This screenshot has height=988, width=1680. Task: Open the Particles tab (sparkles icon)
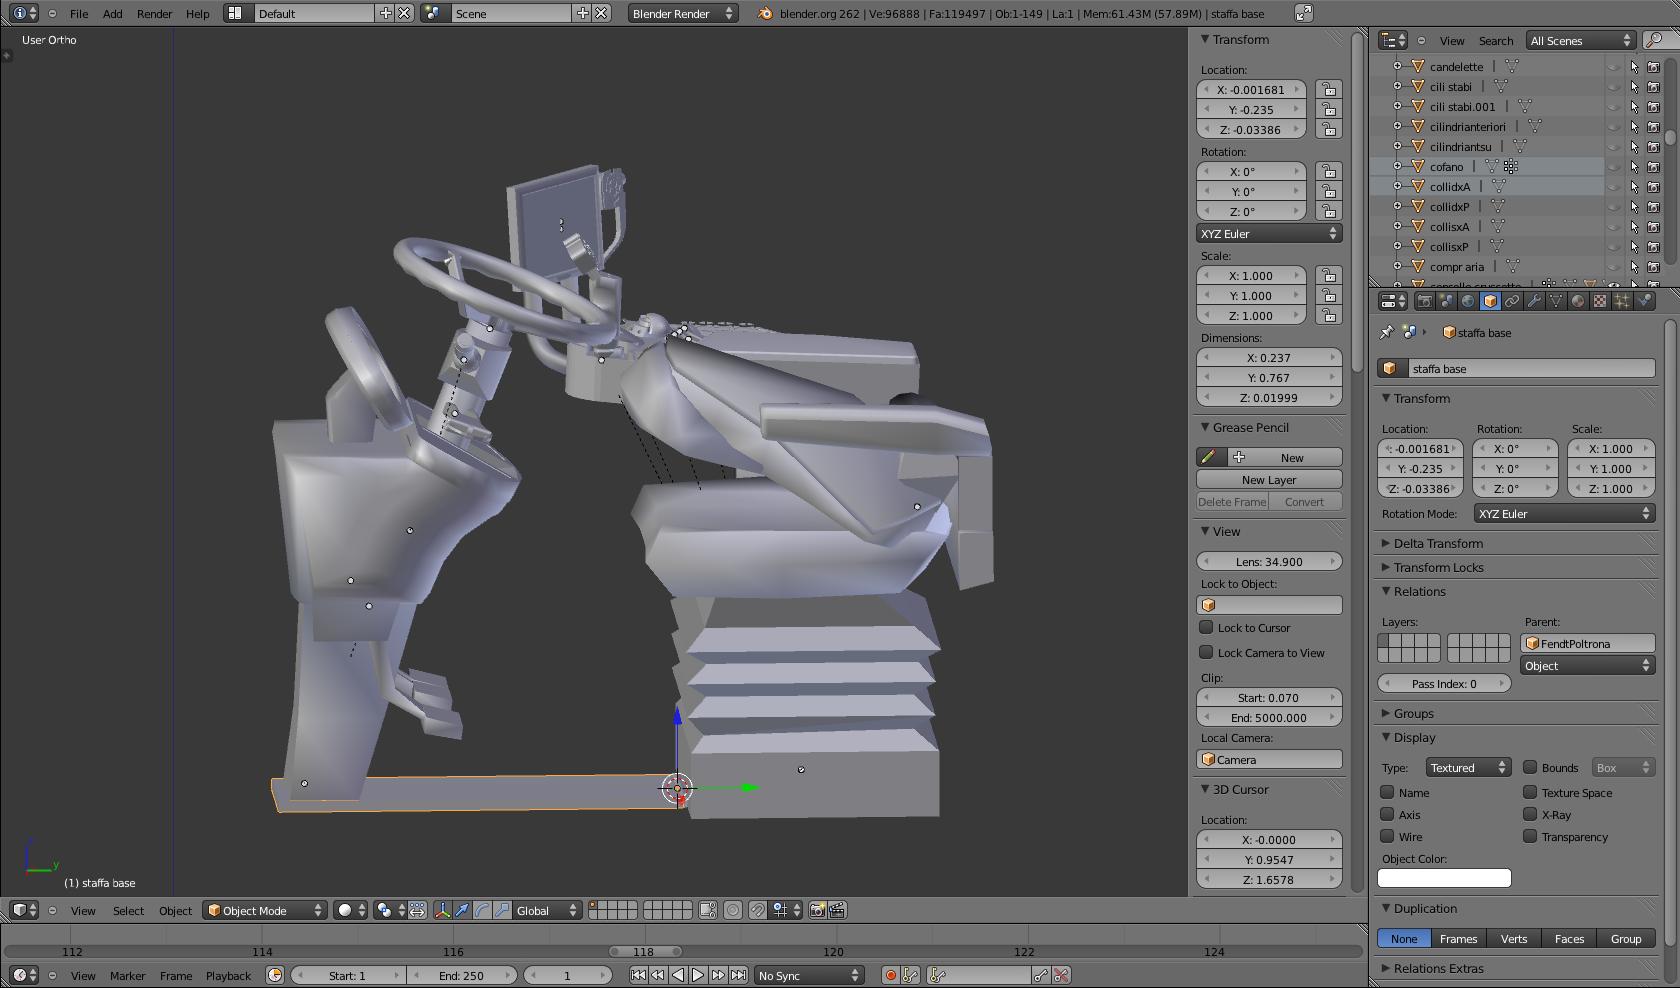(x=1622, y=301)
